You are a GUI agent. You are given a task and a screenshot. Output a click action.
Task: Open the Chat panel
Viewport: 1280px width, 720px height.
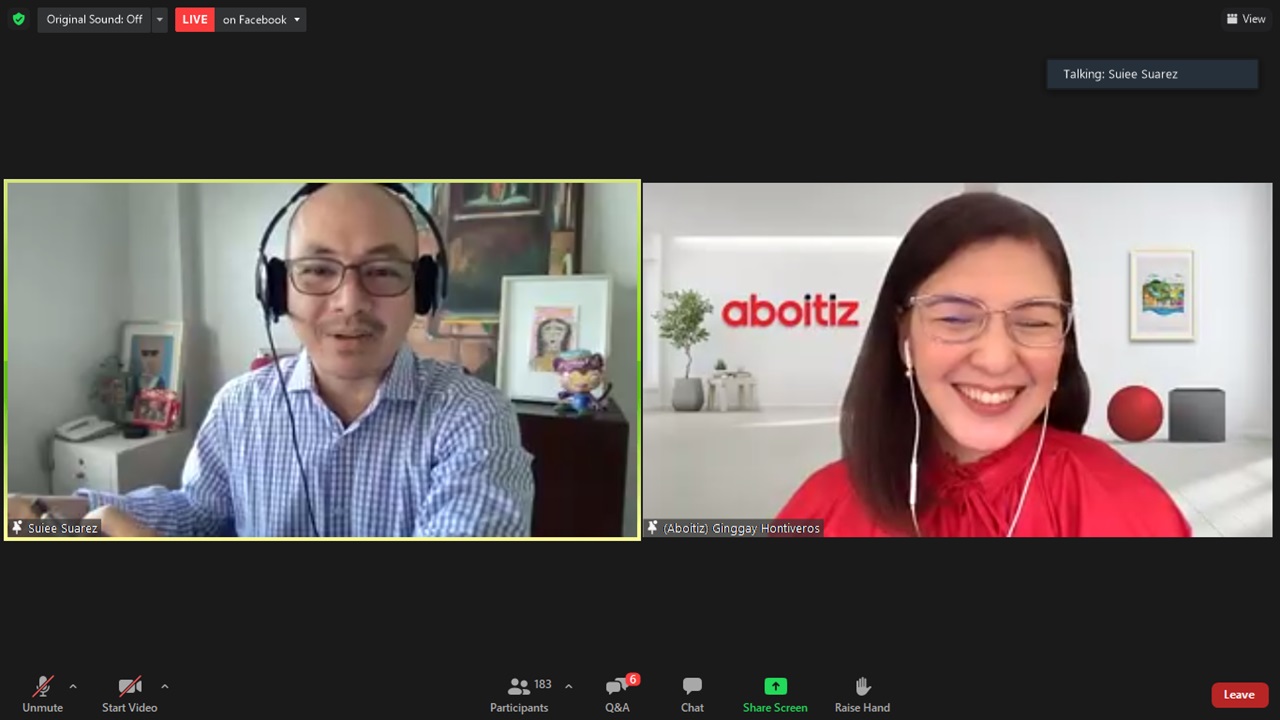(692, 694)
